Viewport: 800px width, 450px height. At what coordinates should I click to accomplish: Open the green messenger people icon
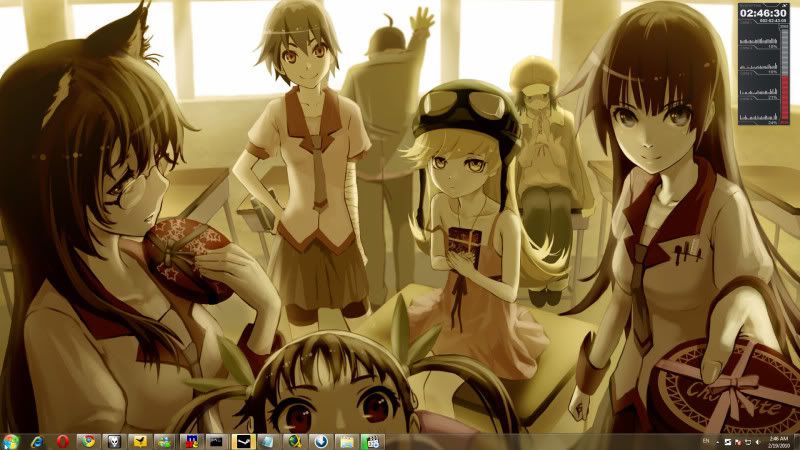tap(165, 442)
